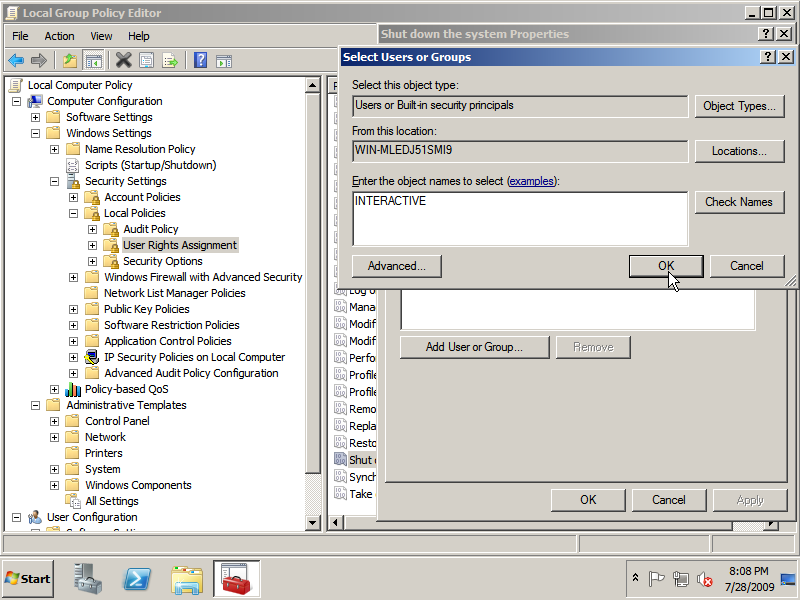Click the Locations button

pos(739,152)
